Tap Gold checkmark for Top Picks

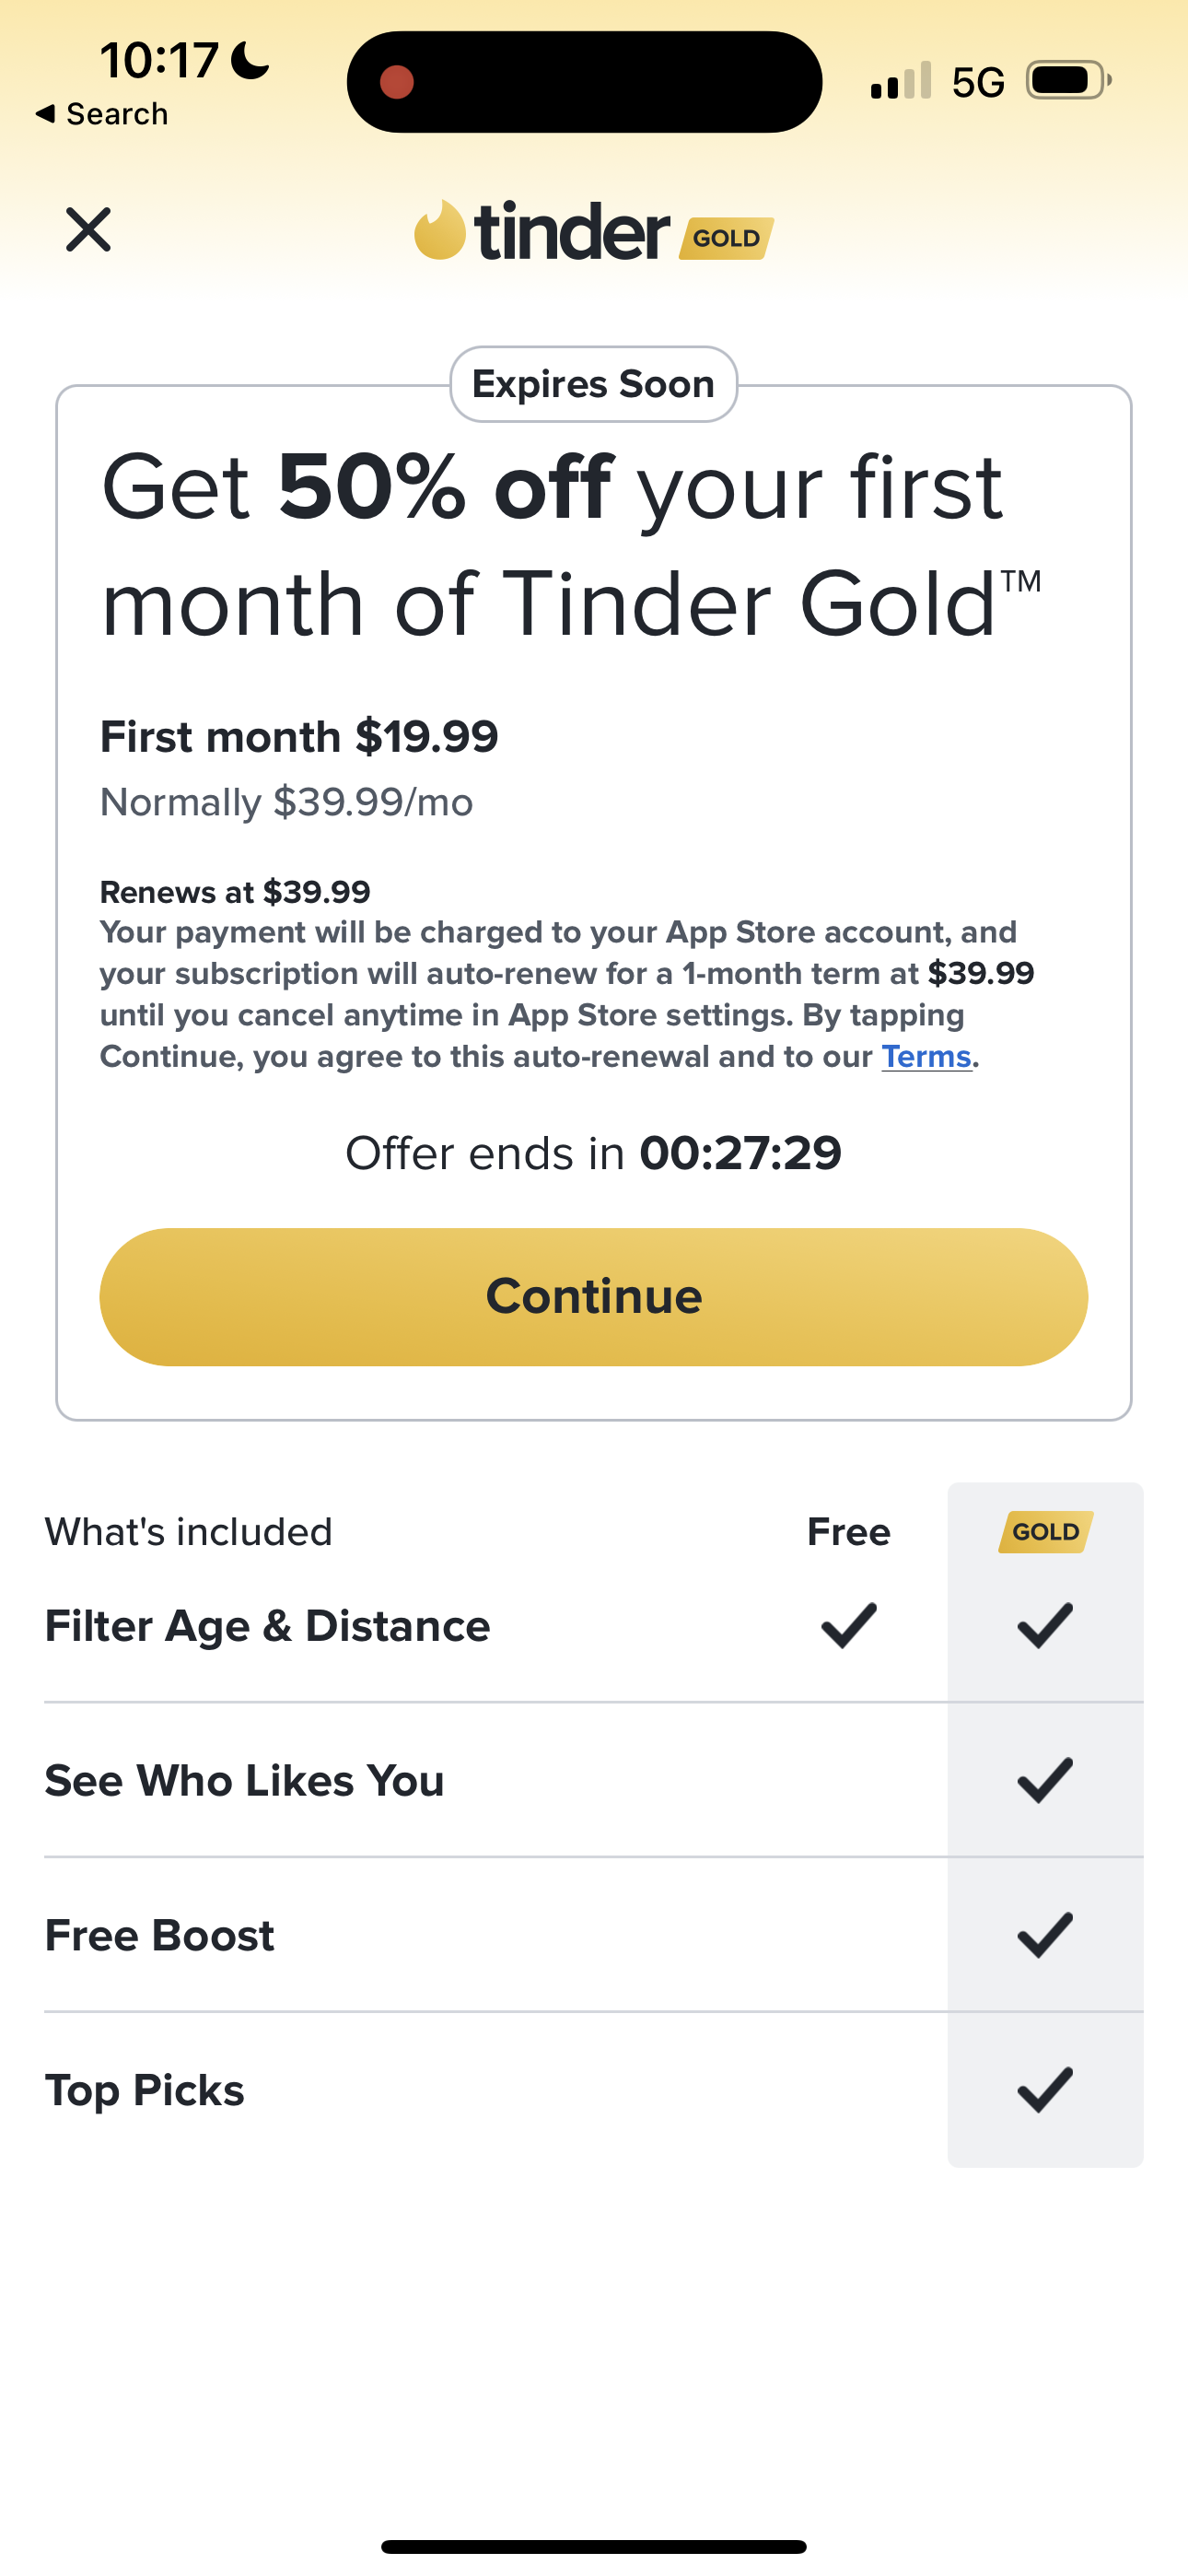tap(1045, 2090)
